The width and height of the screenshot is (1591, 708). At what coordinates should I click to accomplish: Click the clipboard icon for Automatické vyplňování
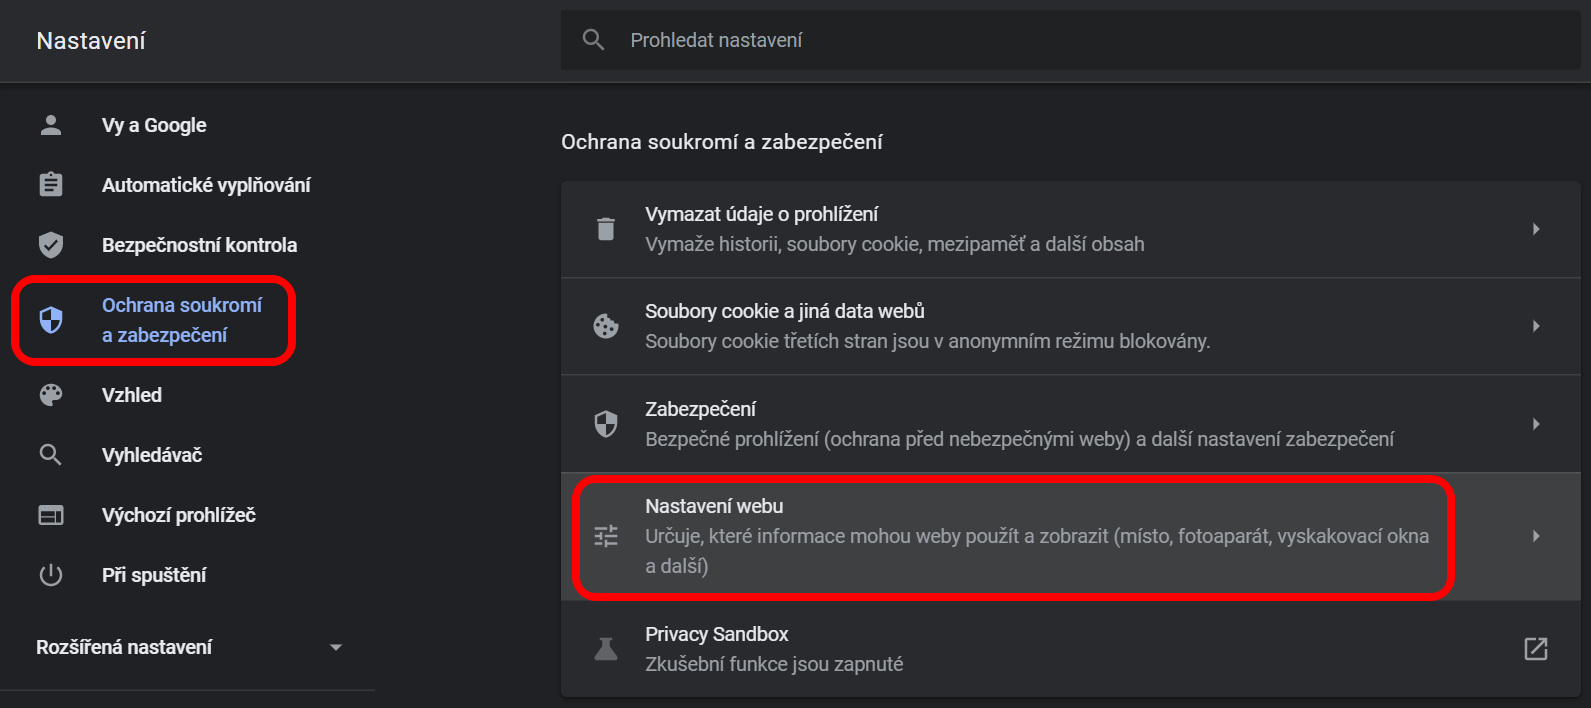coord(51,185)
